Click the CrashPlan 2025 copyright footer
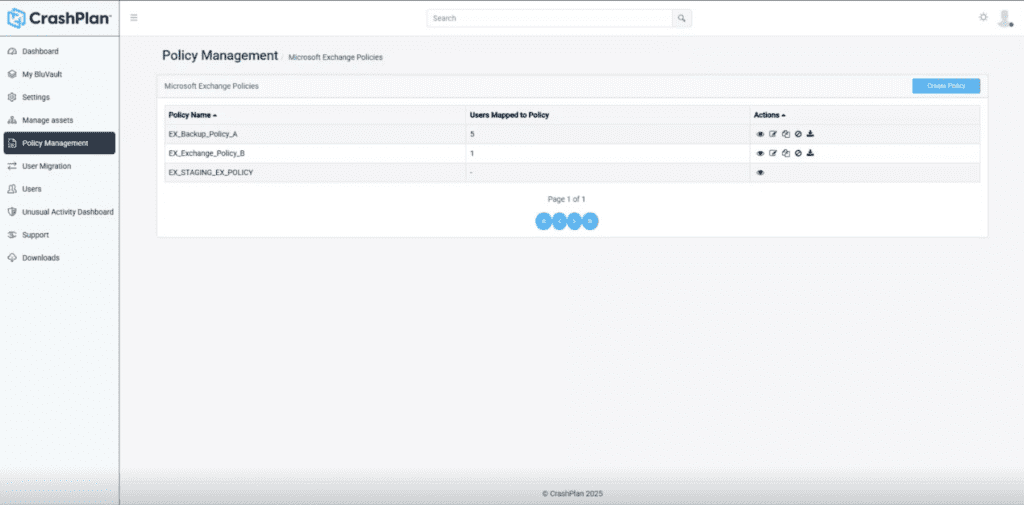 [x=572, y=494]
